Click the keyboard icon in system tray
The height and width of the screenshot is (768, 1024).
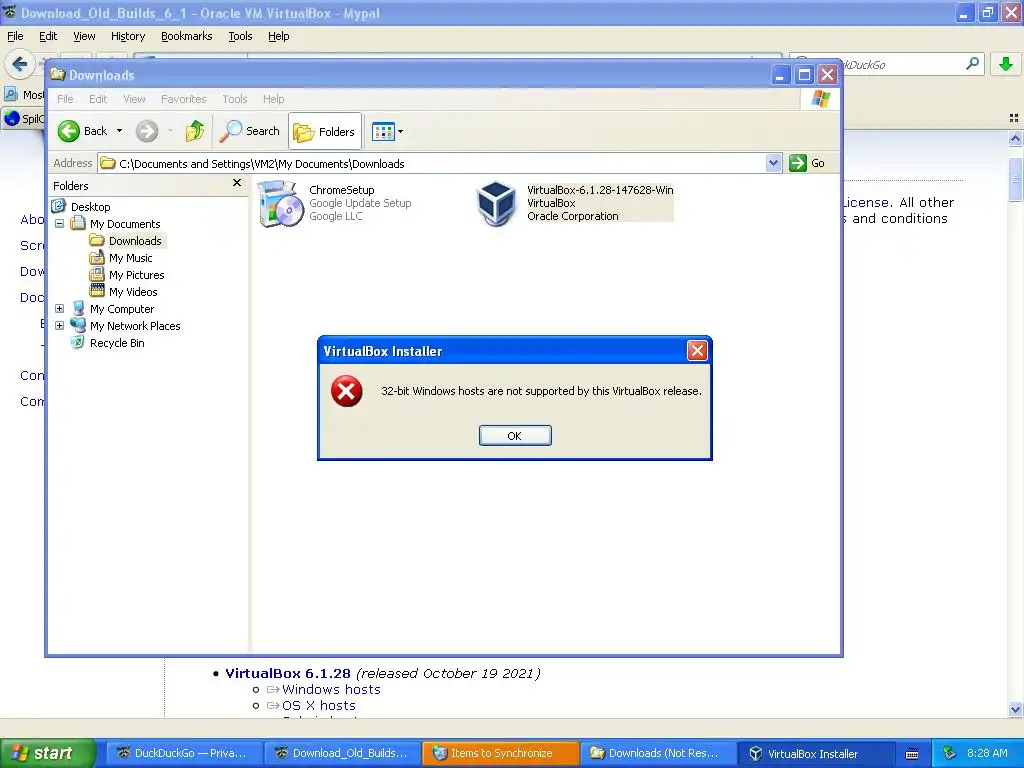[912, 754]
